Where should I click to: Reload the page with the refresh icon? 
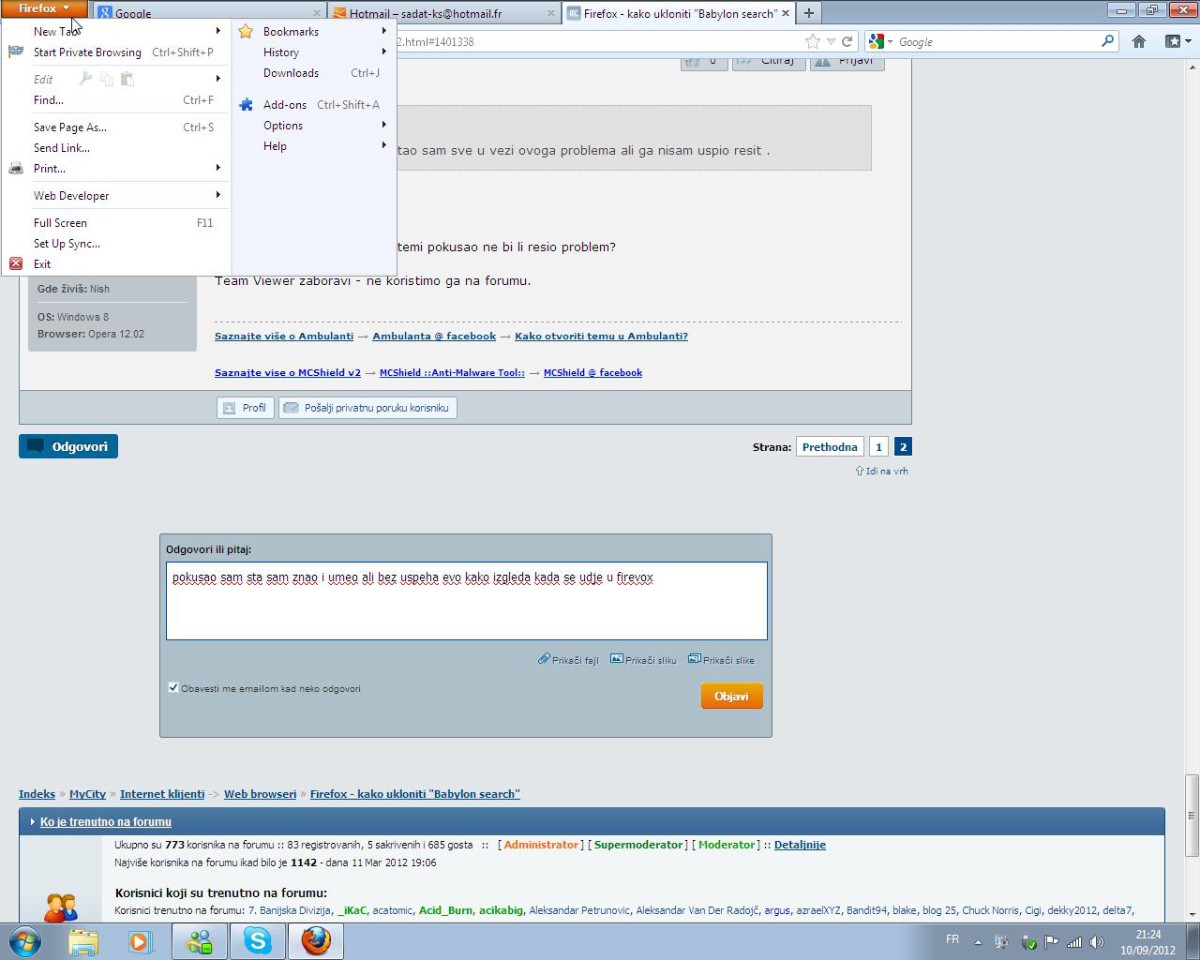(847, 42)
